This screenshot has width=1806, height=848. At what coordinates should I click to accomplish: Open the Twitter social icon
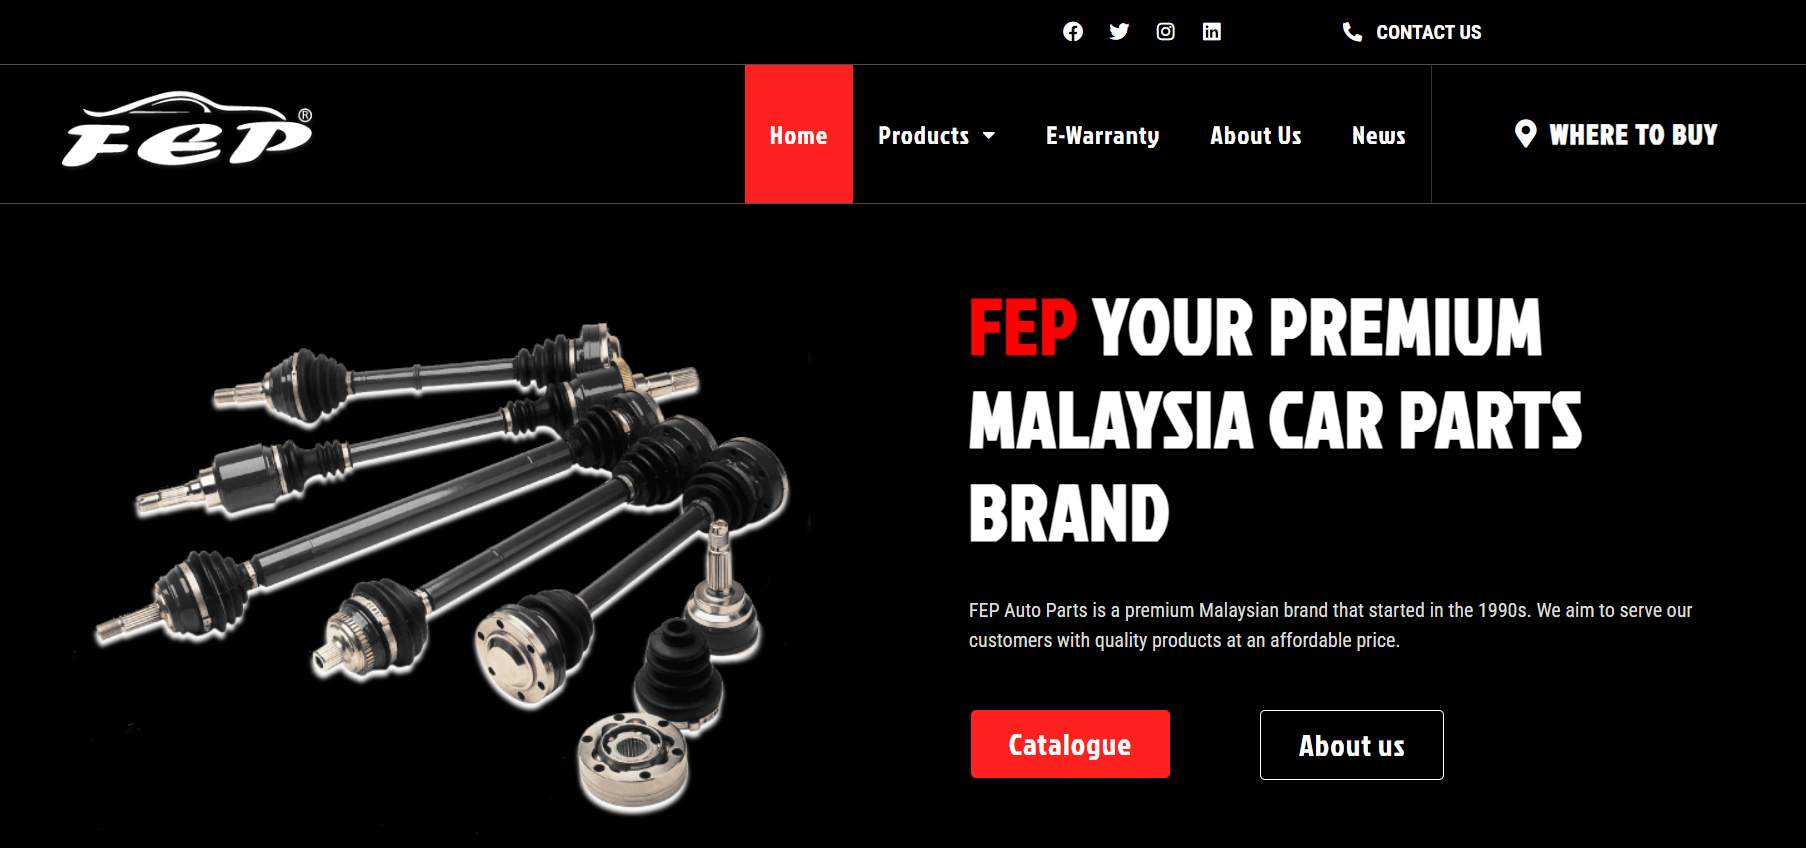(1119, 32)
